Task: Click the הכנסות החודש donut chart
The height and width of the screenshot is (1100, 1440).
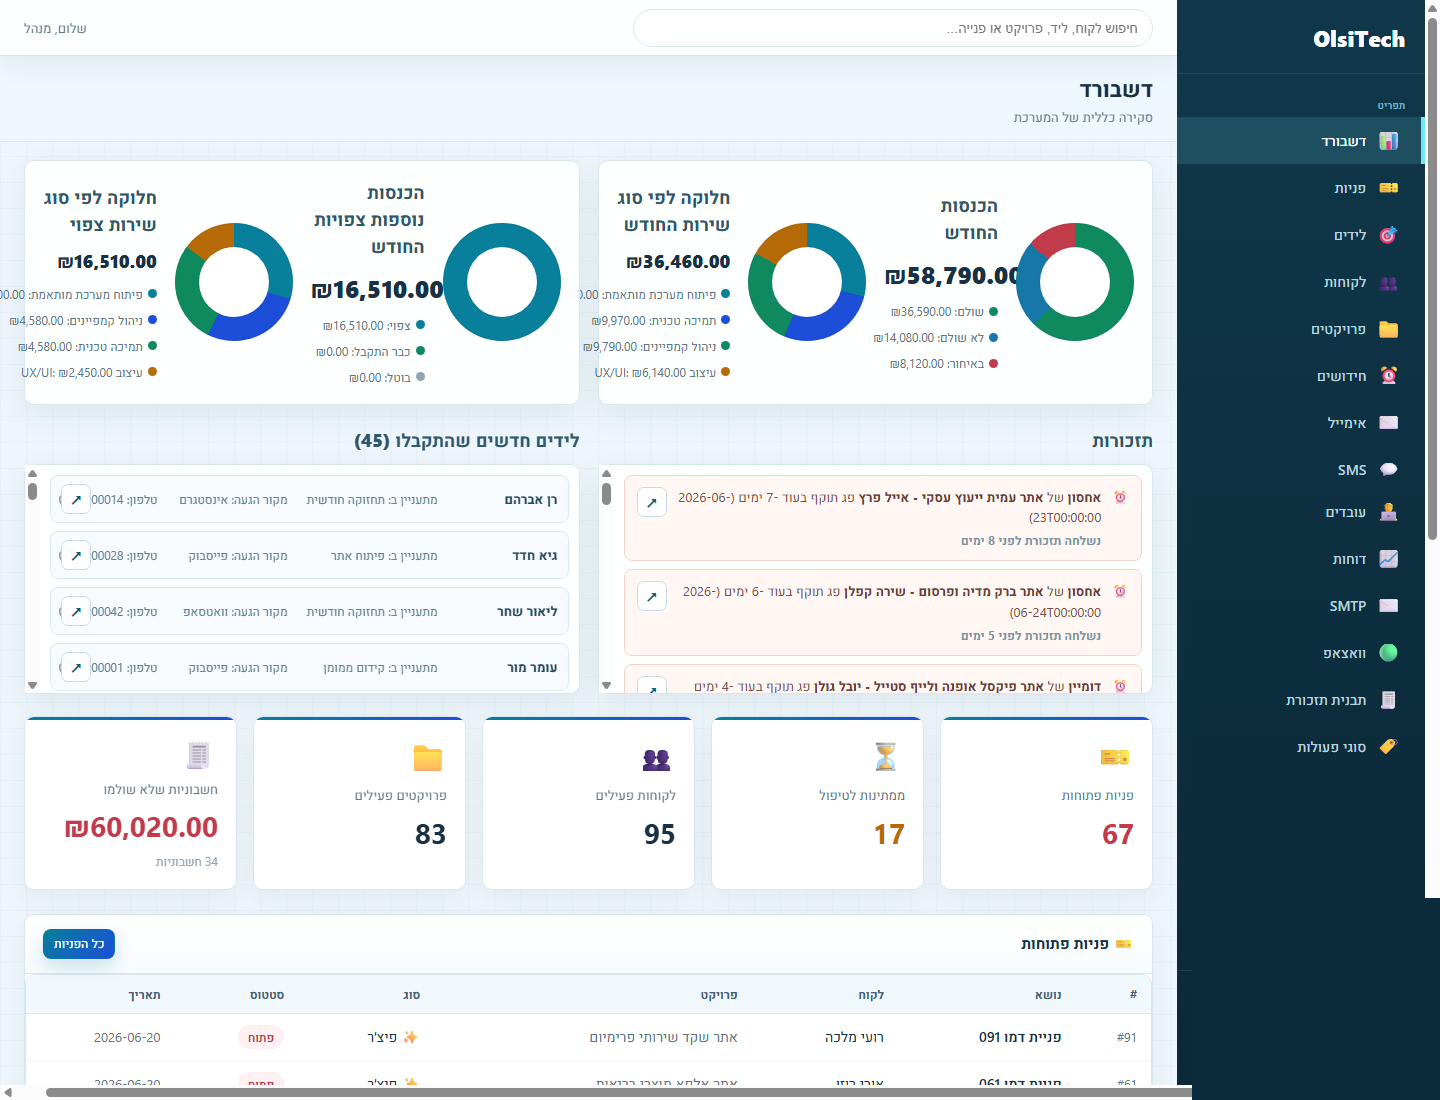Action: click(1075, 282)
